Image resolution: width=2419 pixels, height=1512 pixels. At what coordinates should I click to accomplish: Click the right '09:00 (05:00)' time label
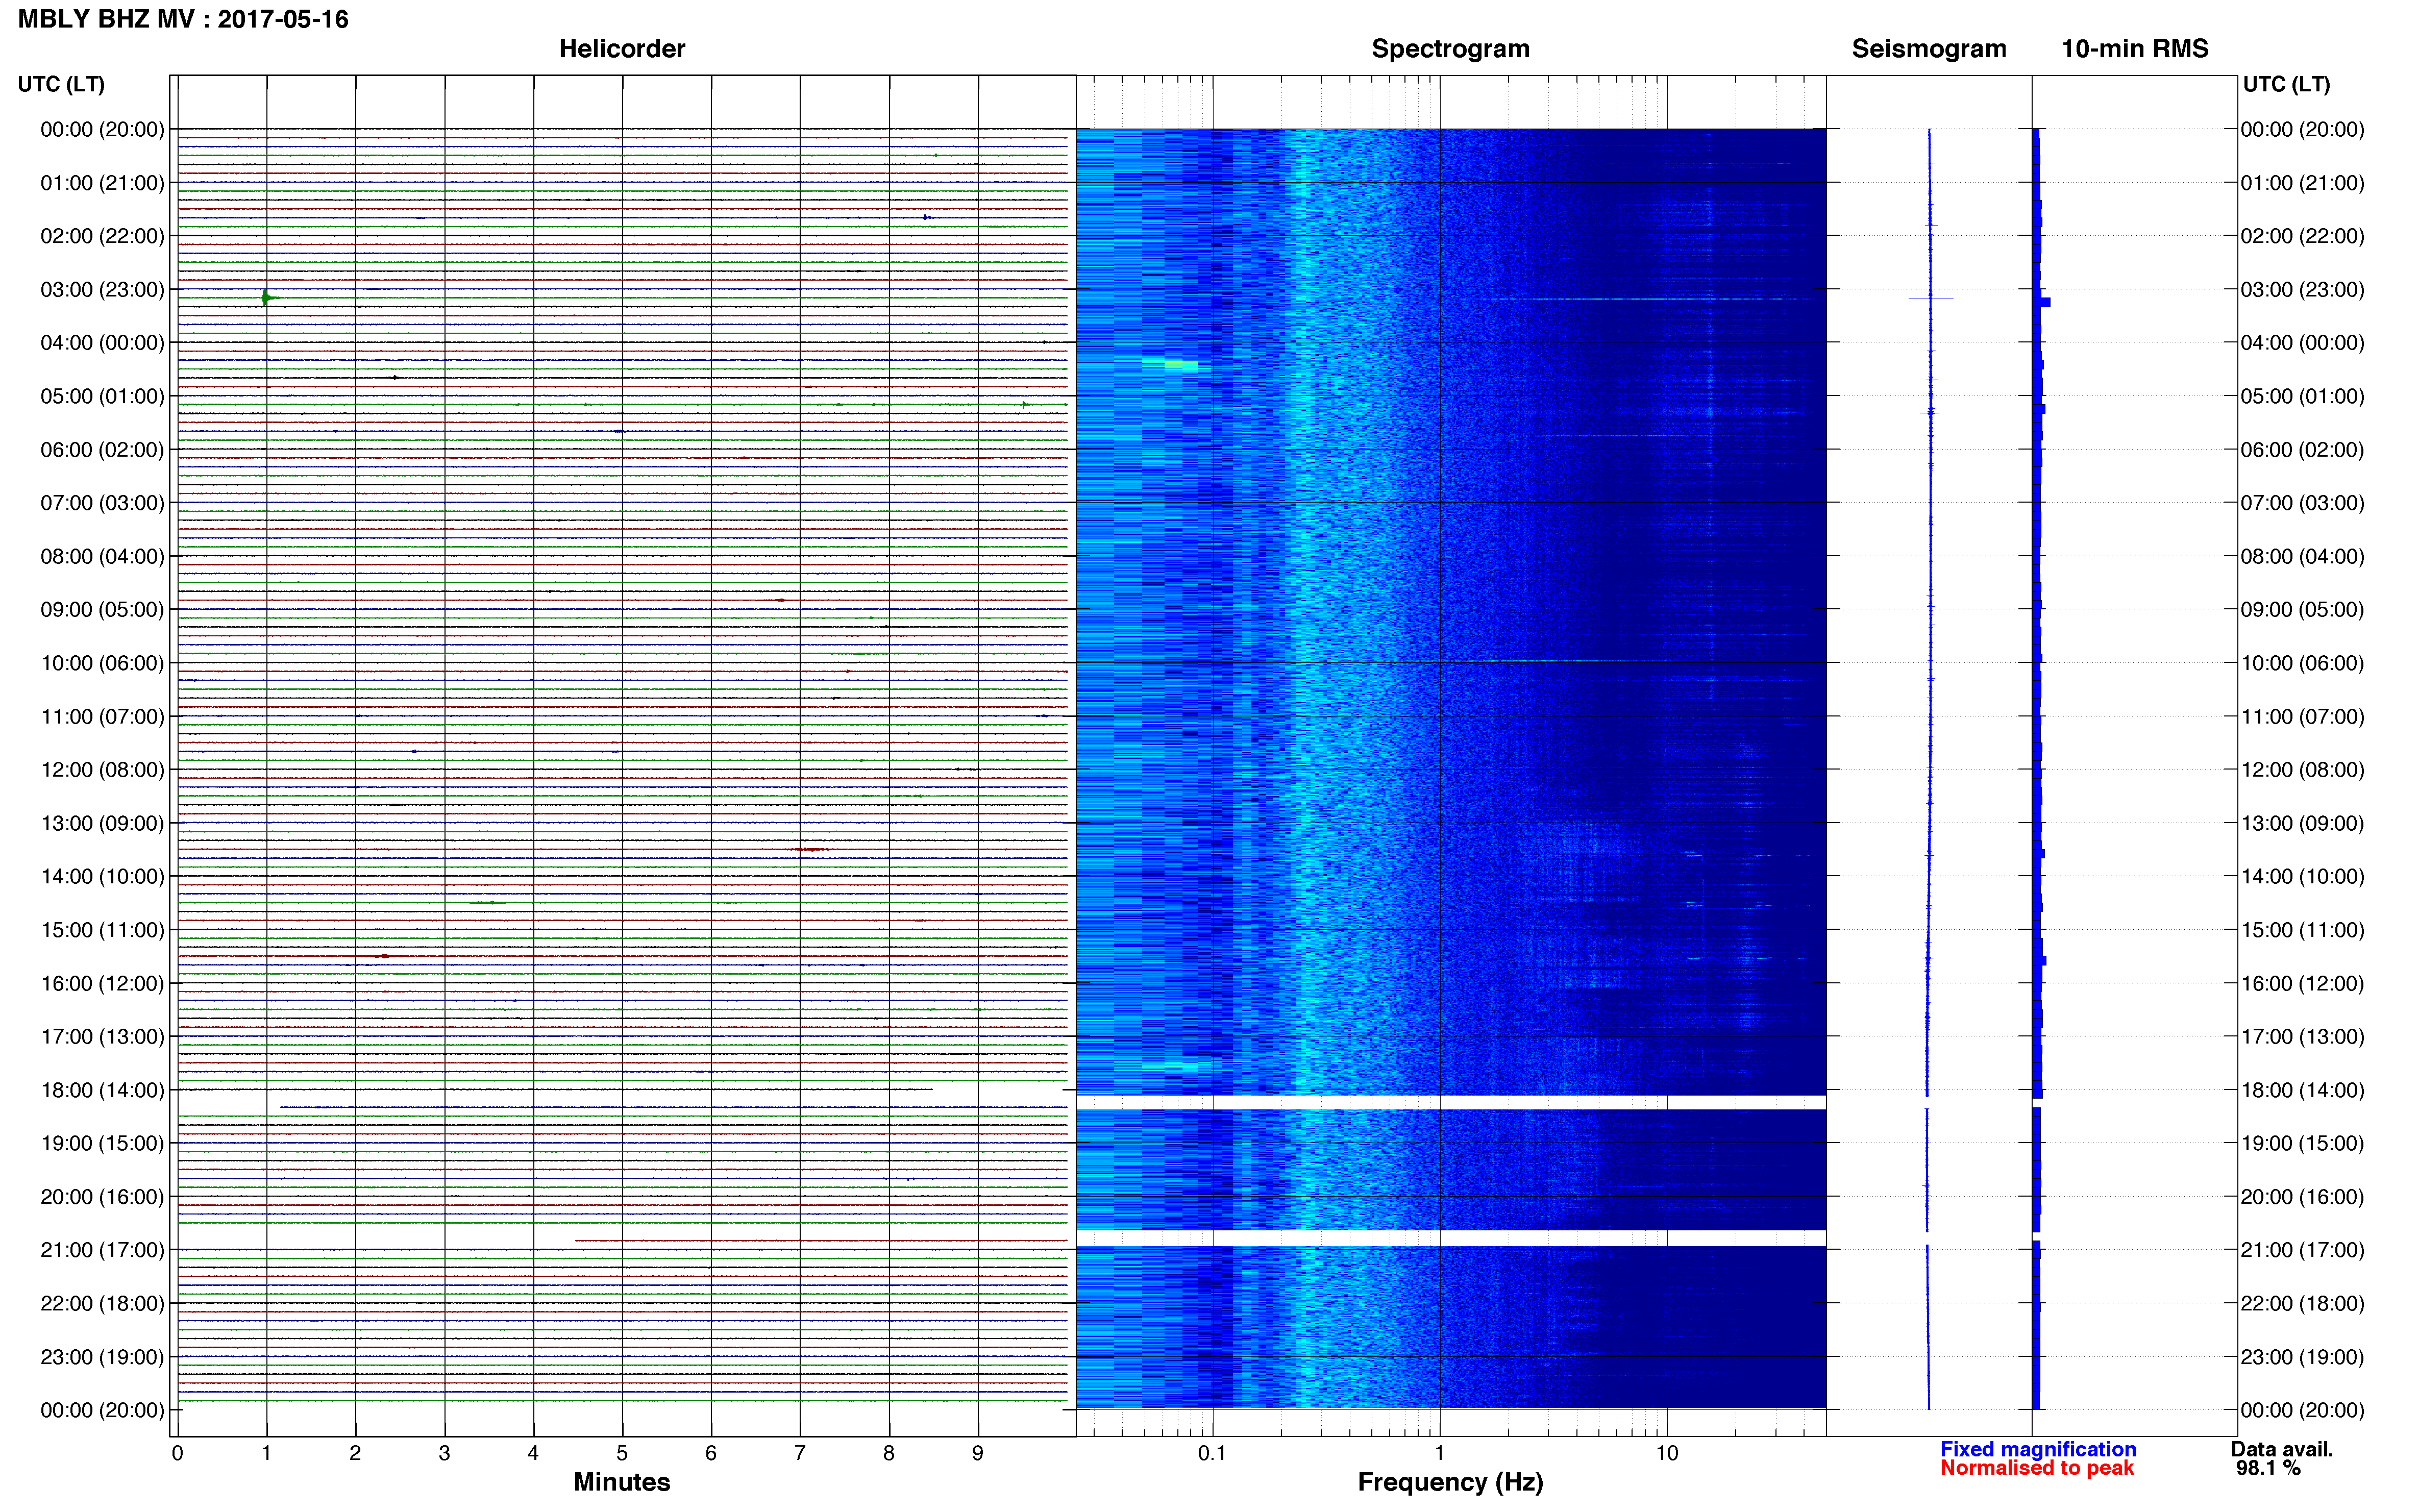click(x=2302, y=609)
